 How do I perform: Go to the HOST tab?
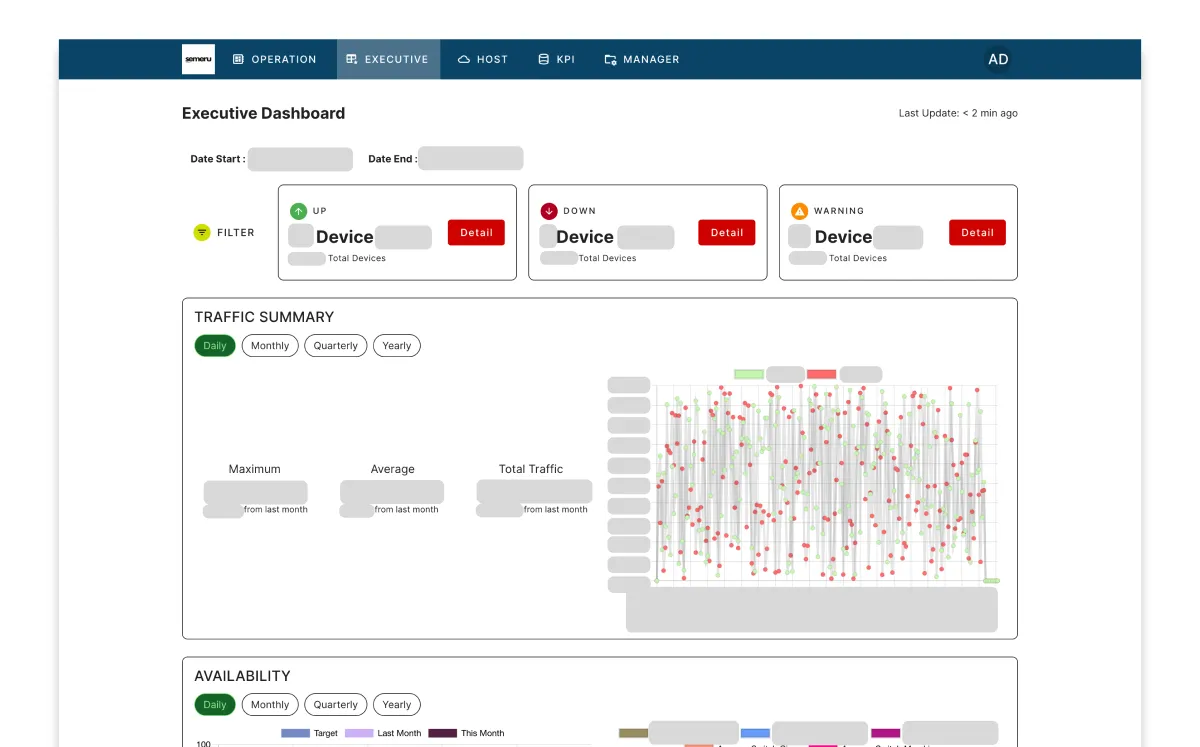click(483, 59)
